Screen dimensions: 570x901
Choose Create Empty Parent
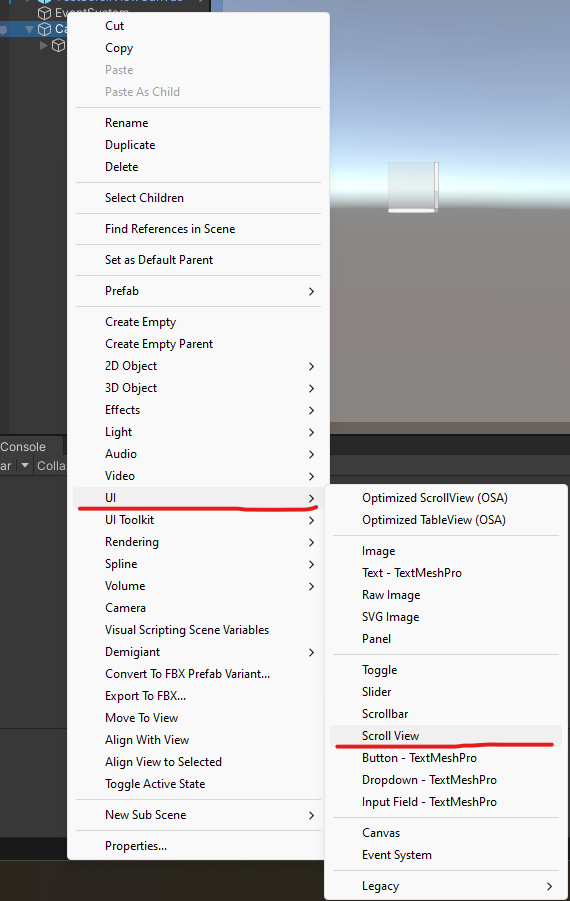[198, 344]
